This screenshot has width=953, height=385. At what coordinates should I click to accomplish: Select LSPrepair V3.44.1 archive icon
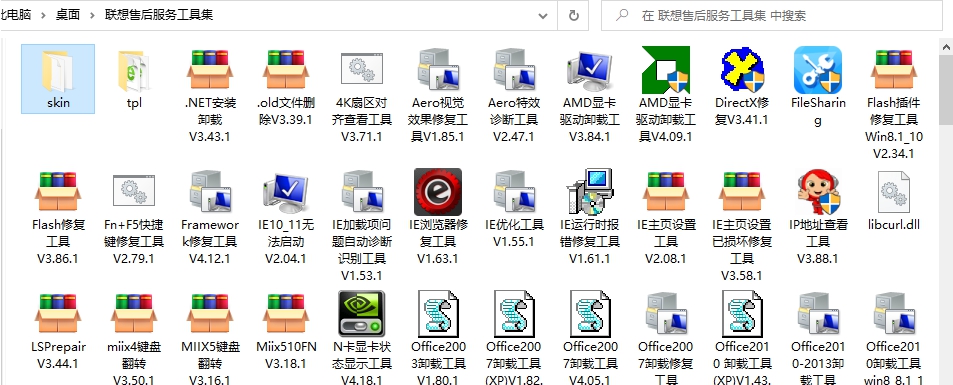point(58,314)
